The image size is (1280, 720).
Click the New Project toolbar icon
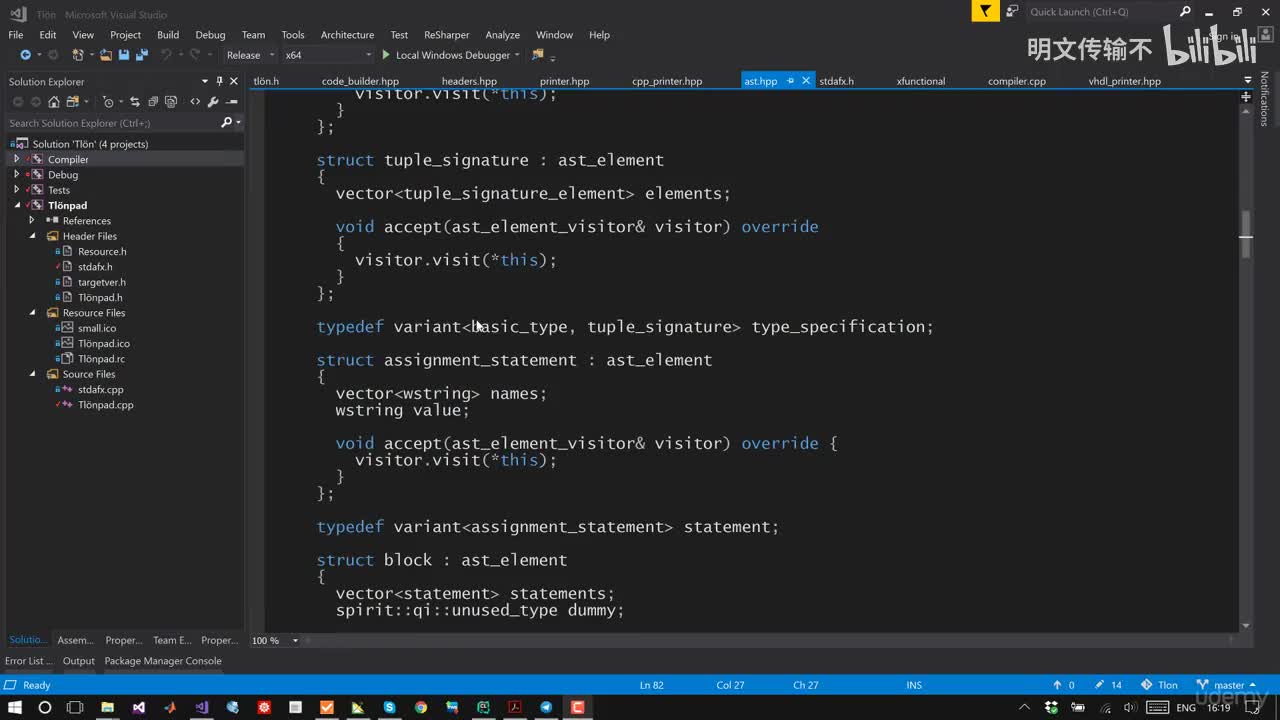[80, 55]
